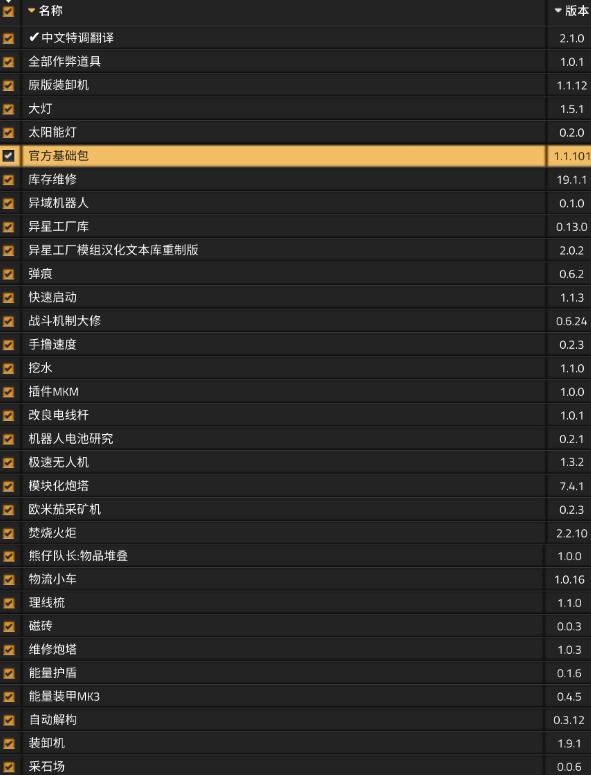Select the 机器人电池研究 mod name

click(71, 439)
